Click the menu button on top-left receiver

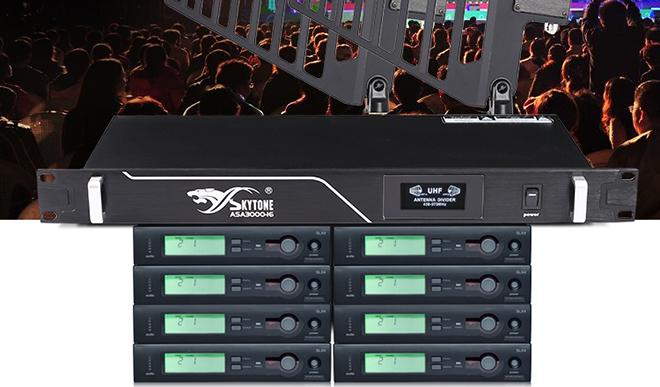point(236,242)
